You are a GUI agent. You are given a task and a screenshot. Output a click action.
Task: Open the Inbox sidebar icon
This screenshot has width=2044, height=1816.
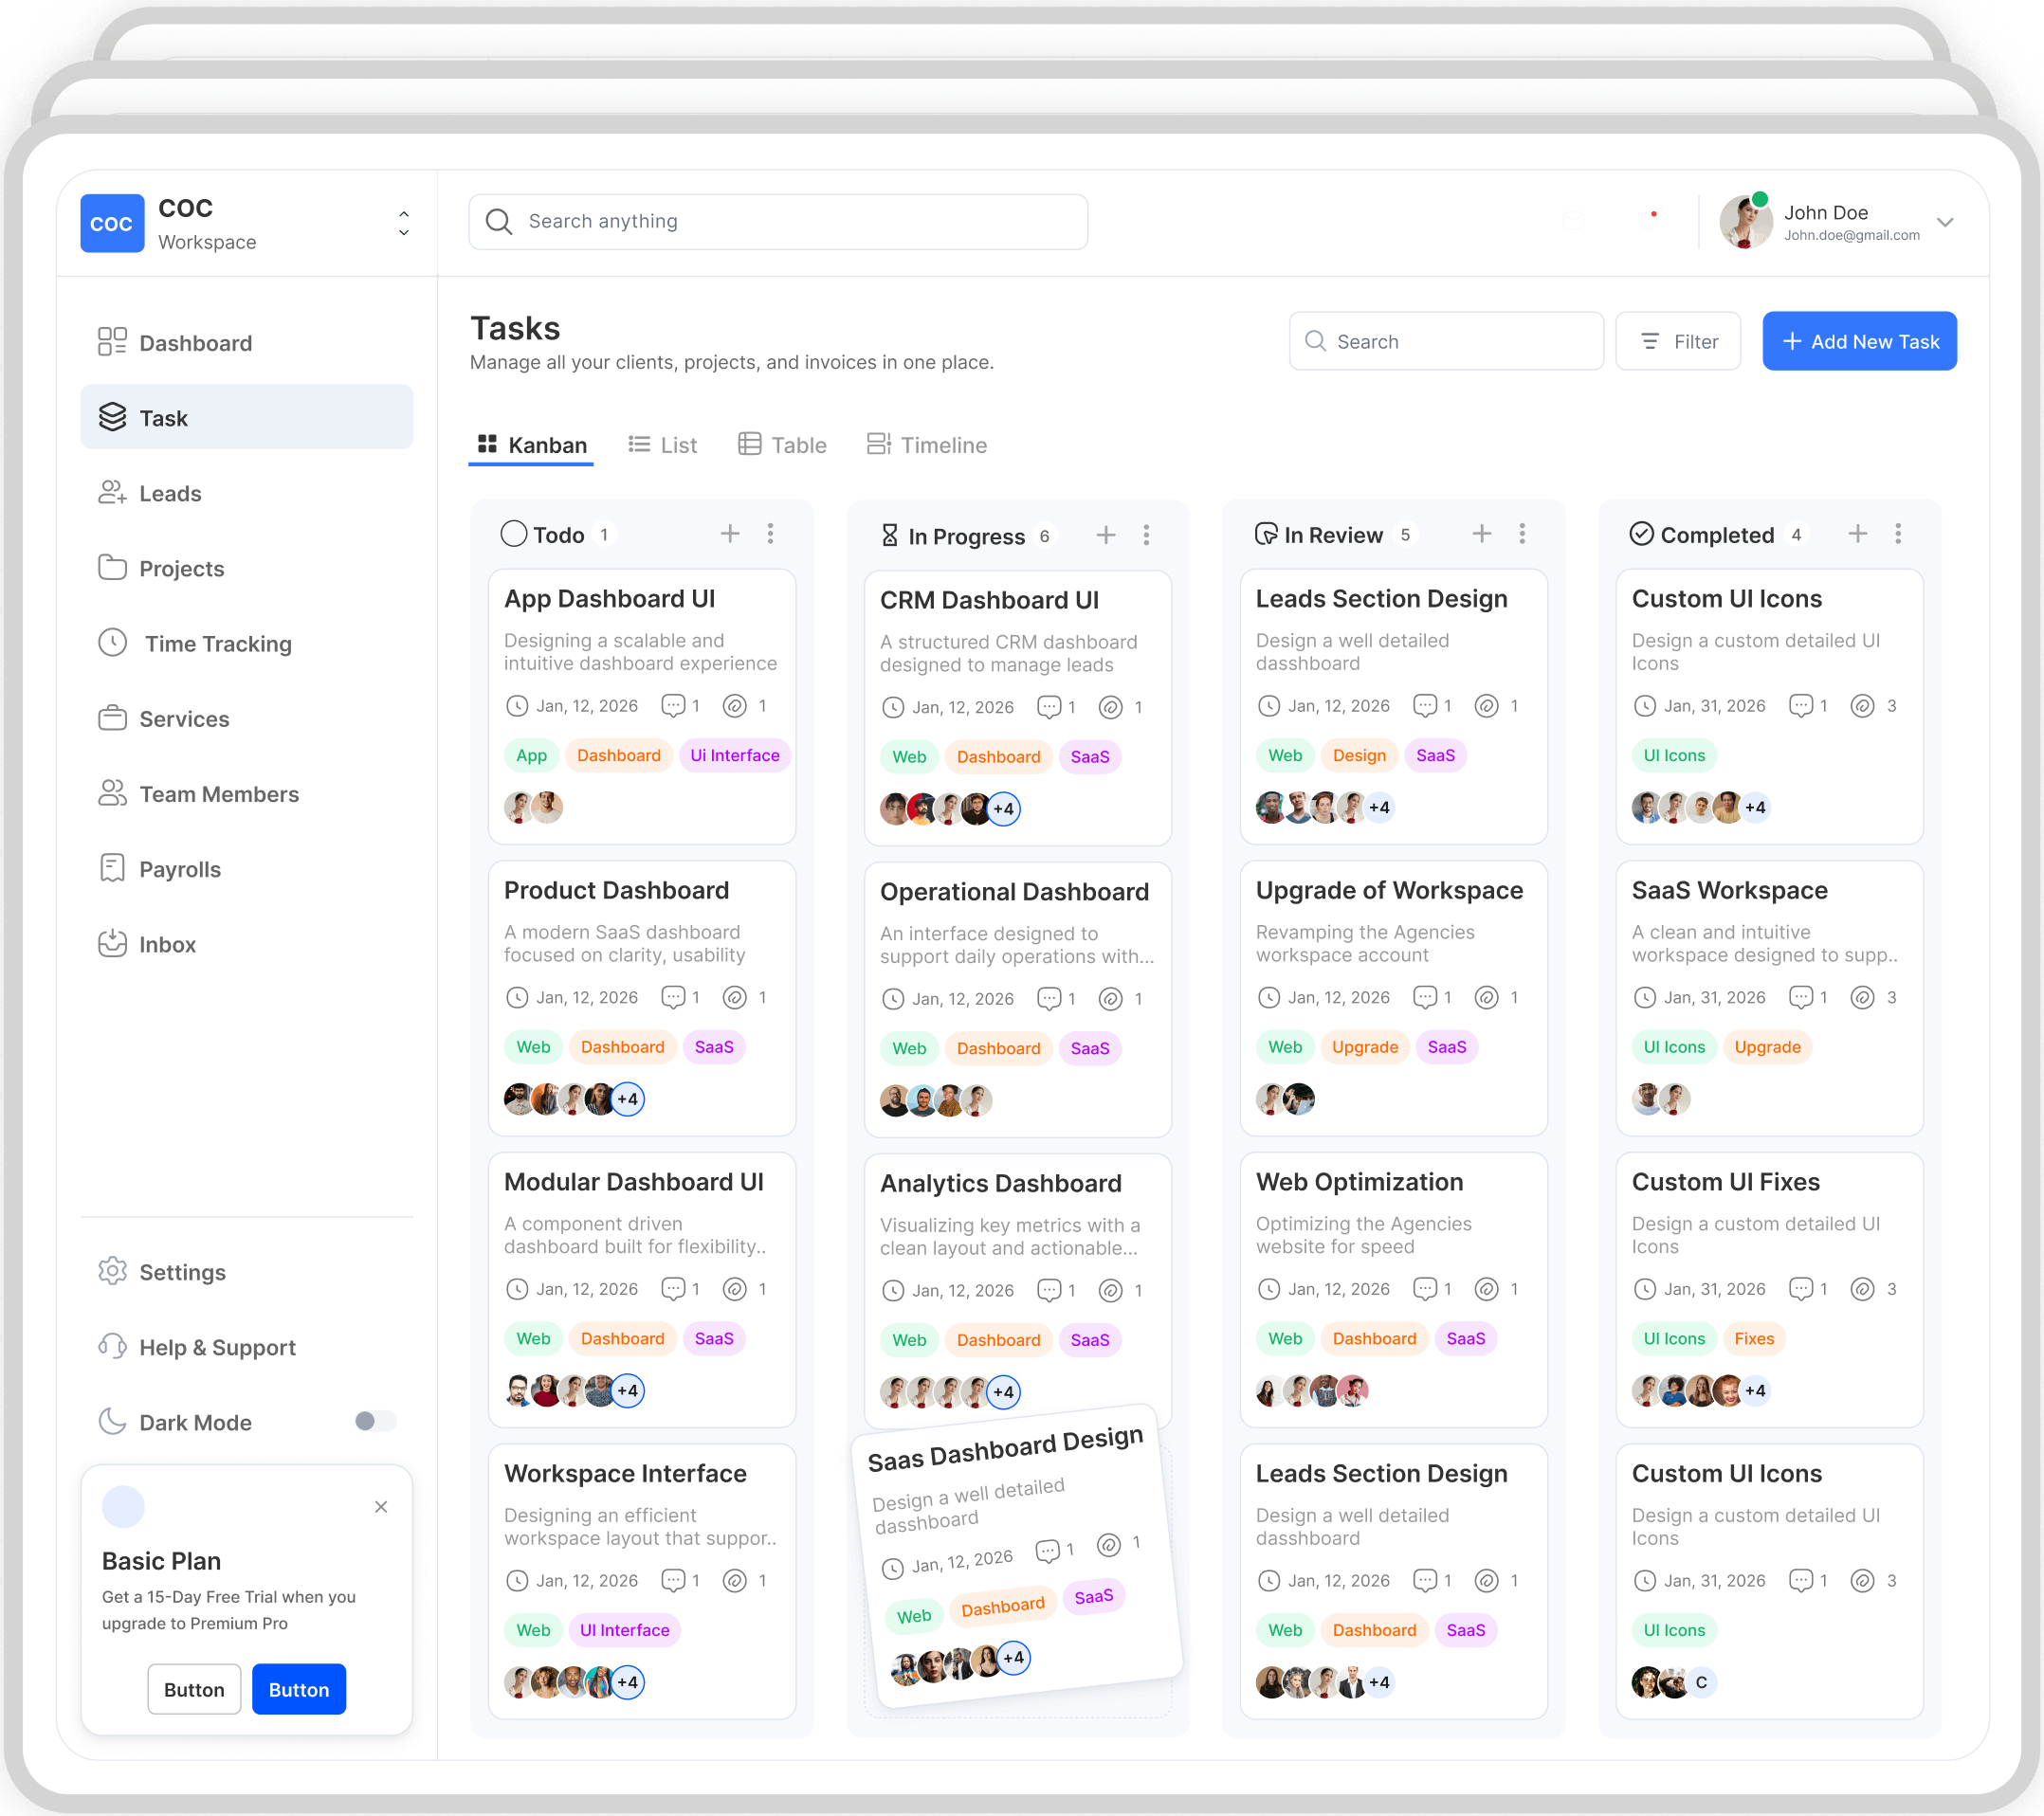pyautogui.click(x=112, y=944)
